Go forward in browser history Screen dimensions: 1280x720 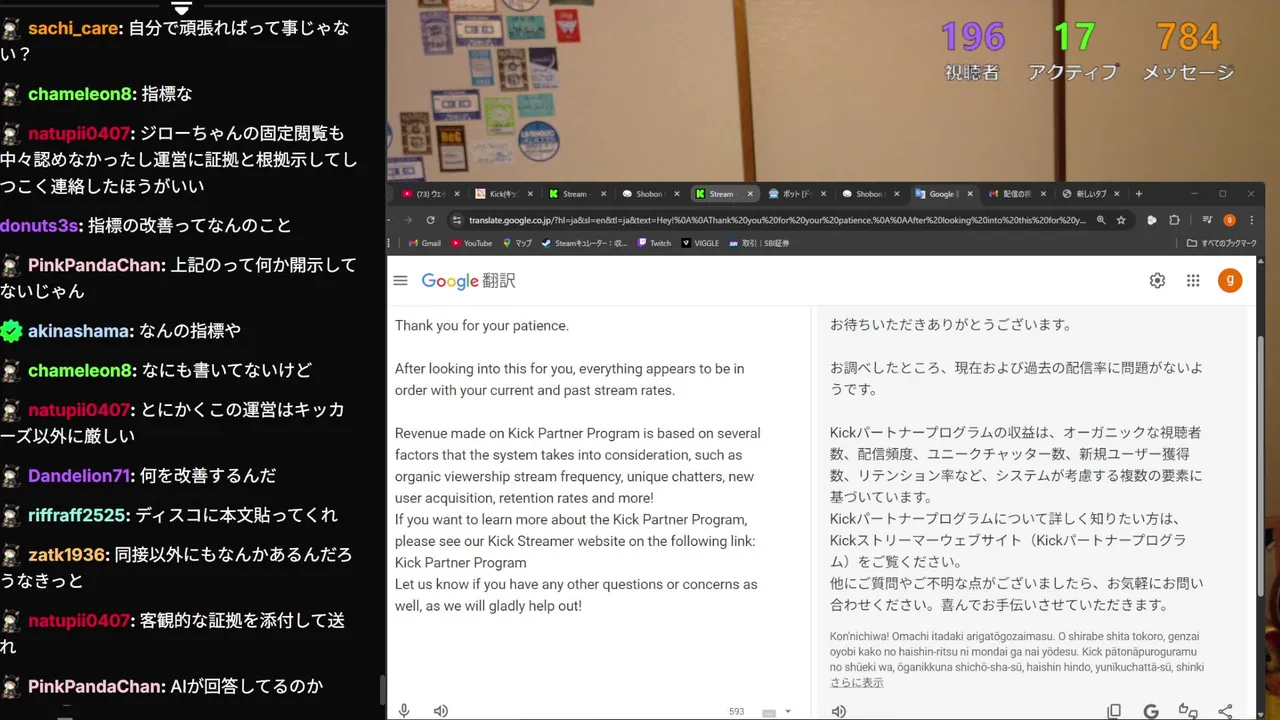pyautogui.click(x=407, y=220)
